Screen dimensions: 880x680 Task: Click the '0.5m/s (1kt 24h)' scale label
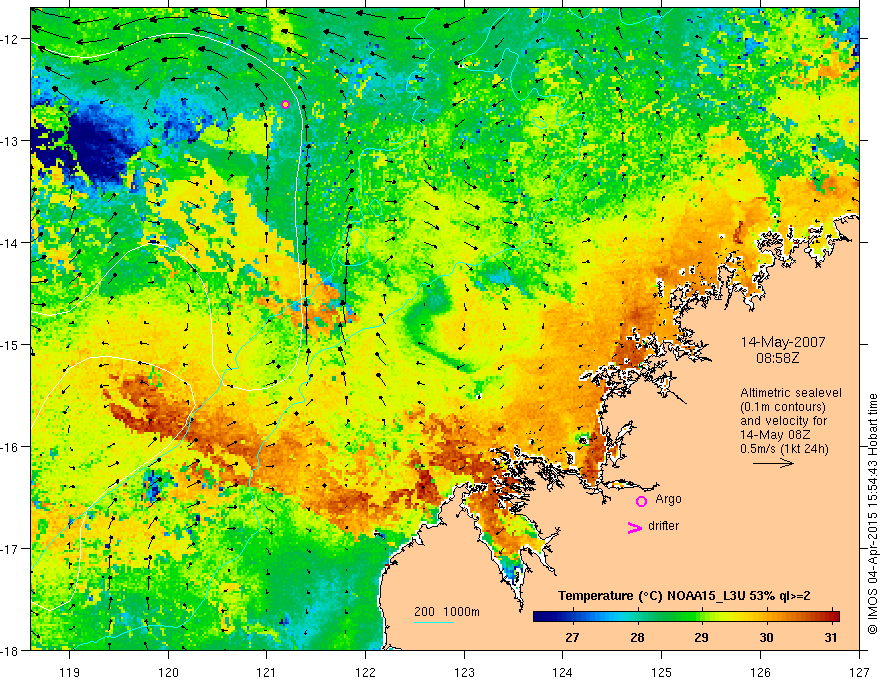tap(784, 449)
